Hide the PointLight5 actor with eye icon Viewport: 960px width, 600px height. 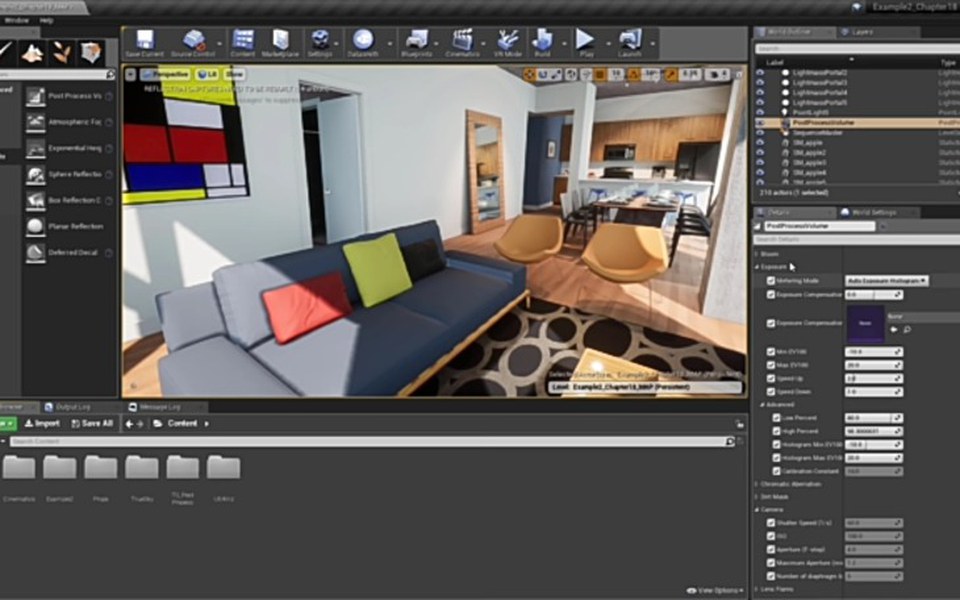click(x=760, y=113)
